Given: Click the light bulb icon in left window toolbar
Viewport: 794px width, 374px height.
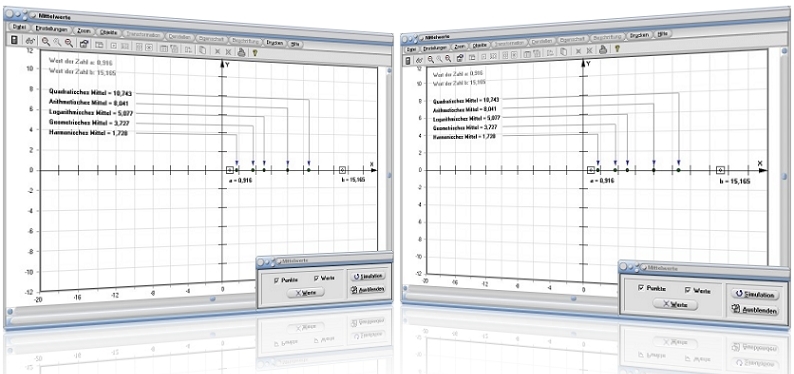Looking at the screenshot, I should (255, 52).
